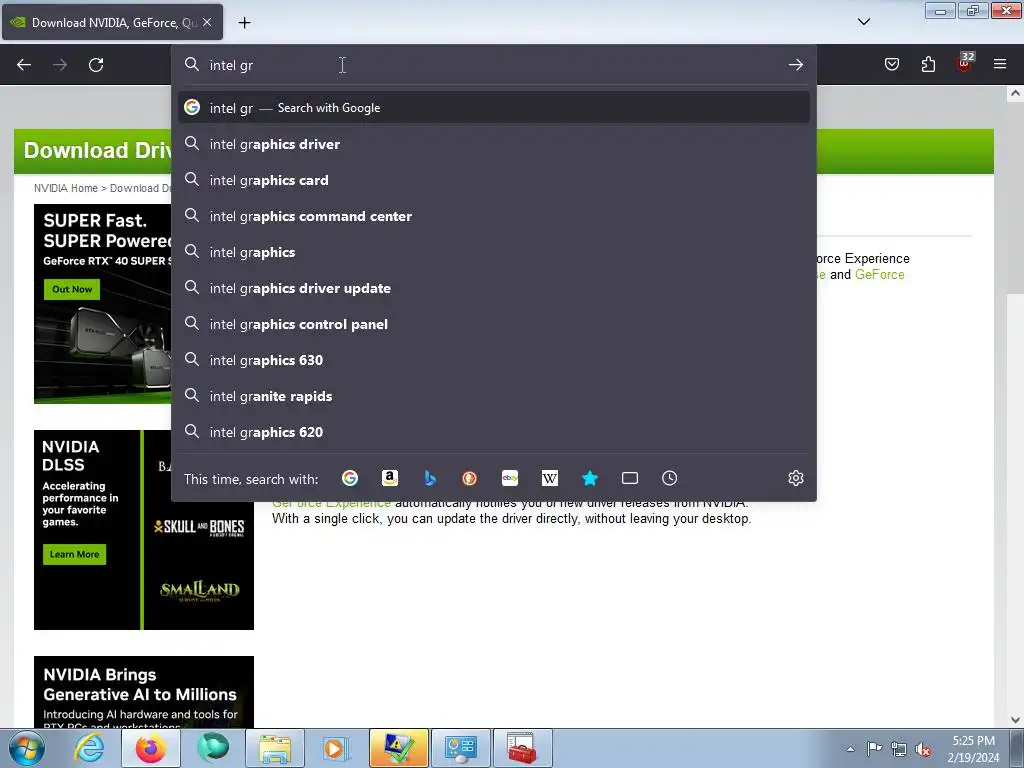The width and height of the screenshot is (1024, 768).
Task: Choose suggestion 'intel graphics driver'
Action: point(494,144)
